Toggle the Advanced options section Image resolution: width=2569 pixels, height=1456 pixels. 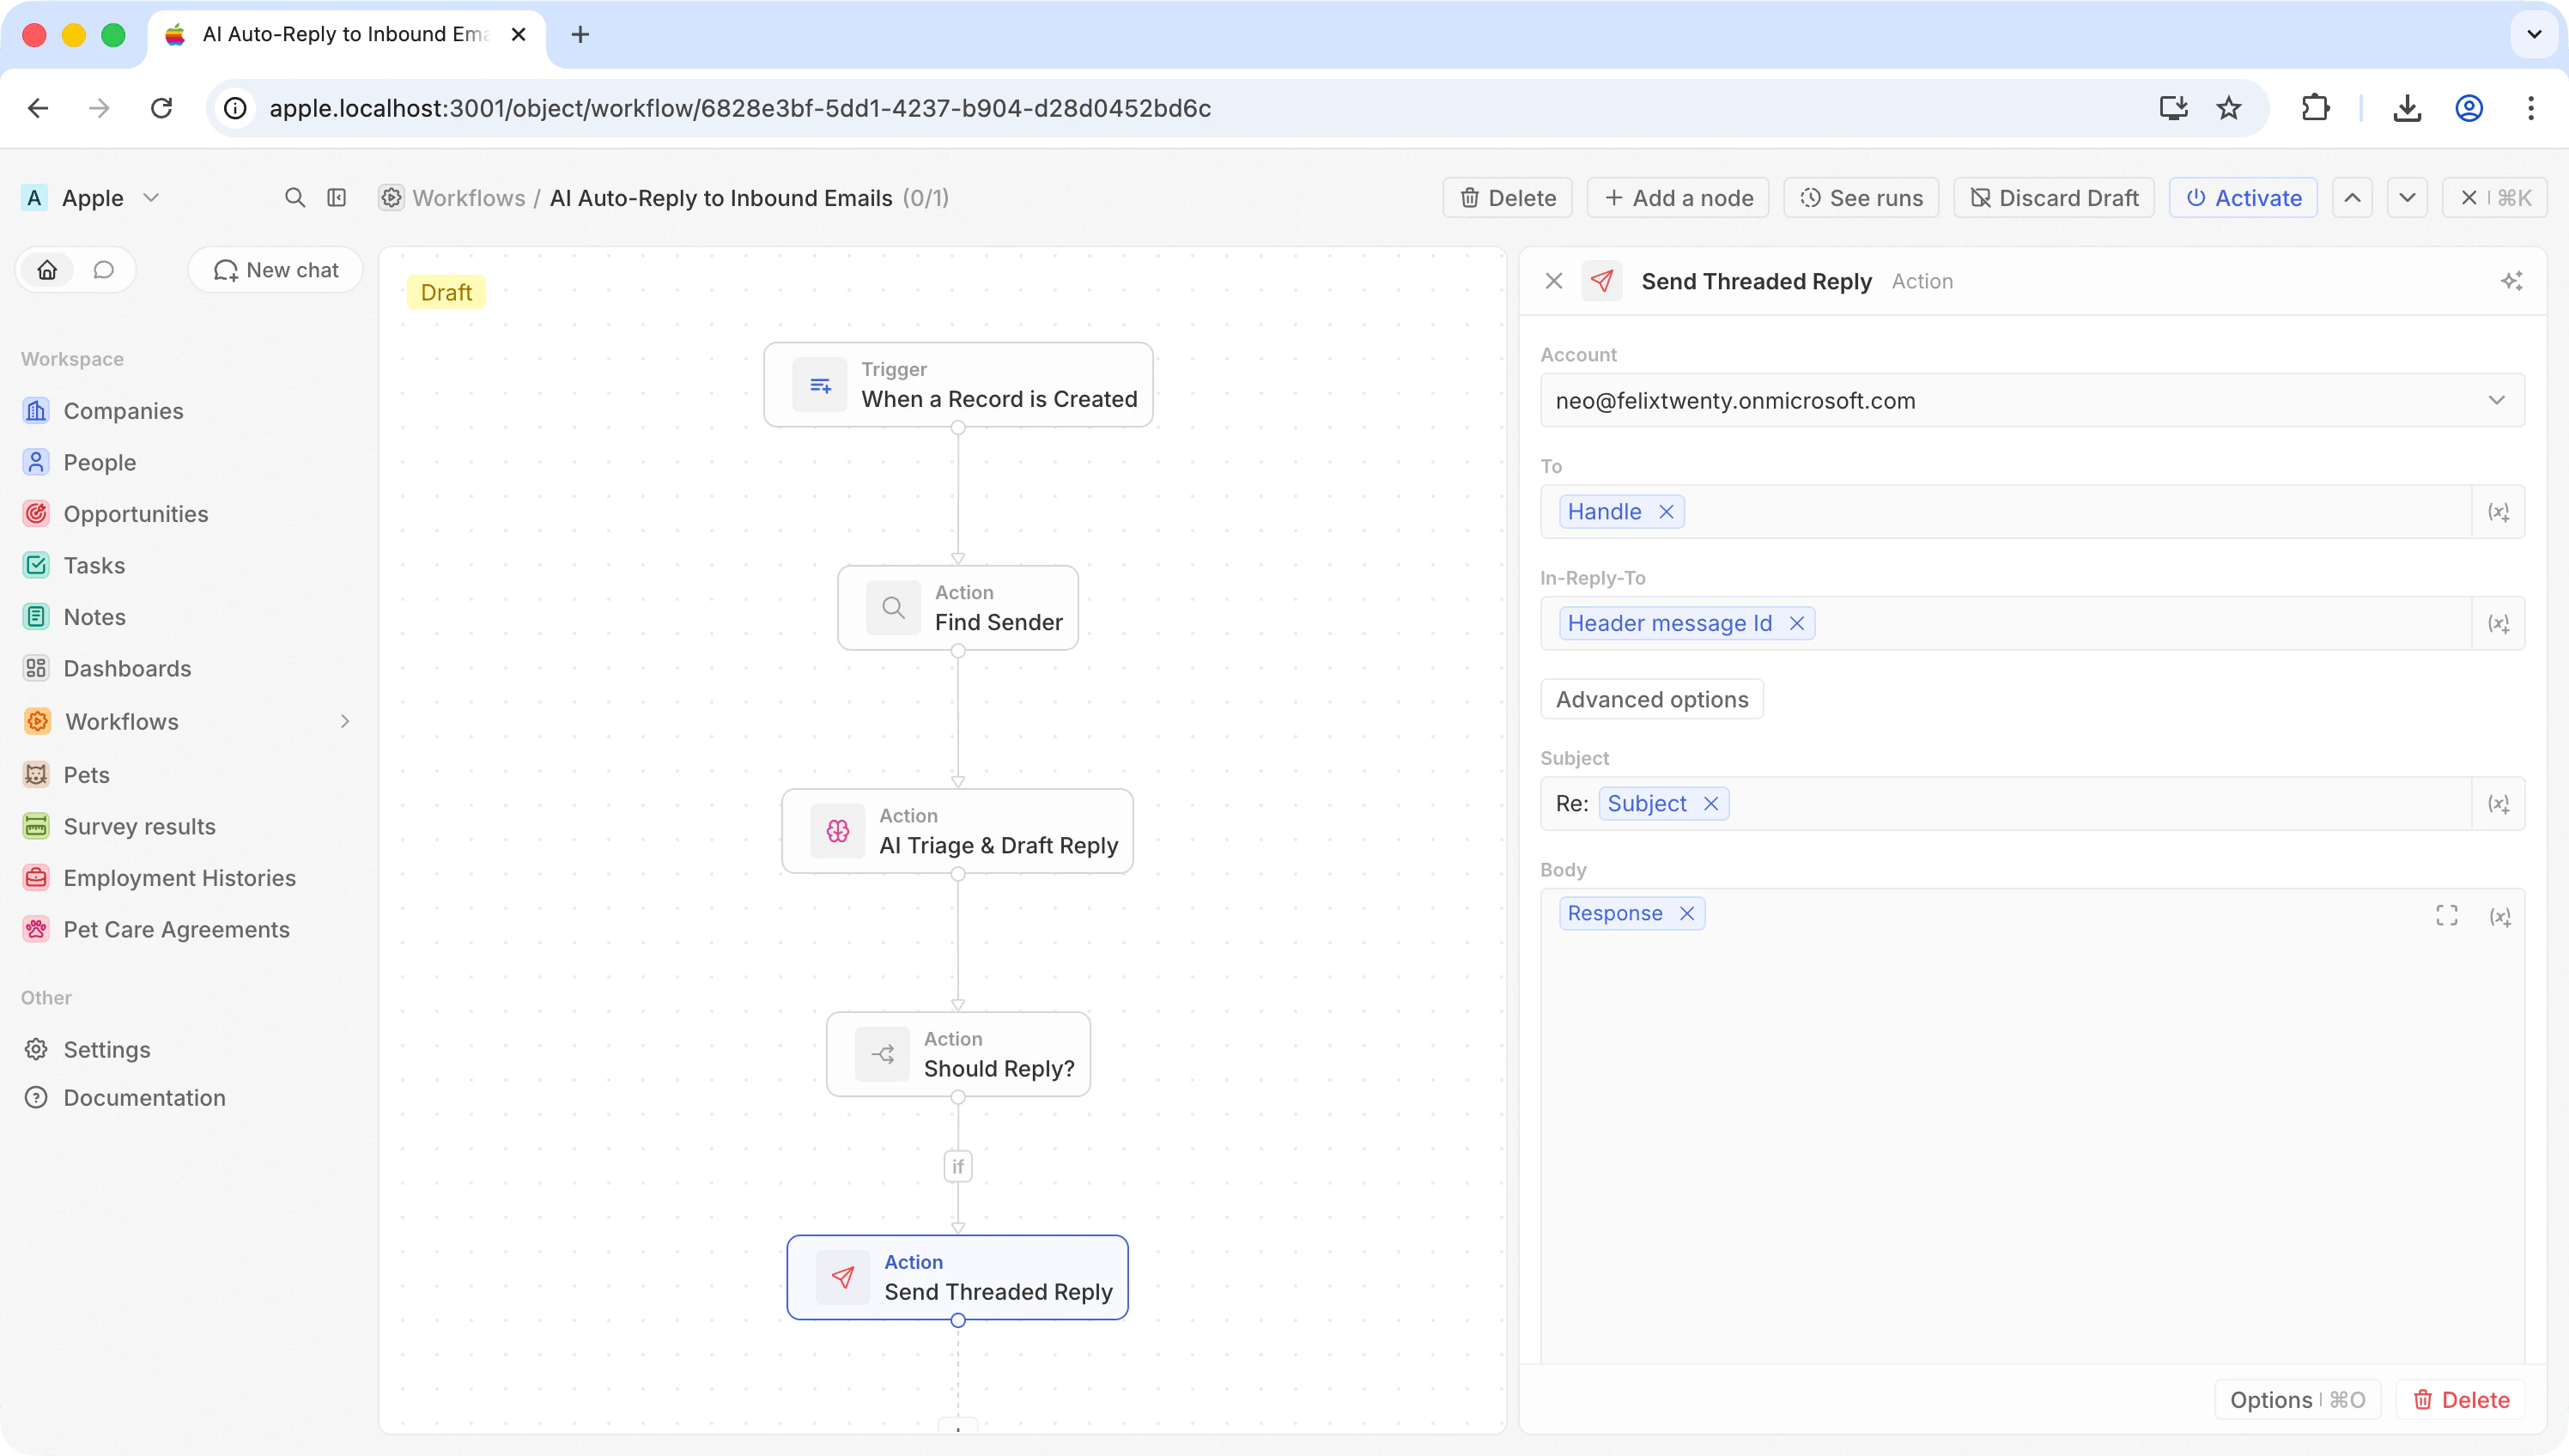pos(1651,699)
